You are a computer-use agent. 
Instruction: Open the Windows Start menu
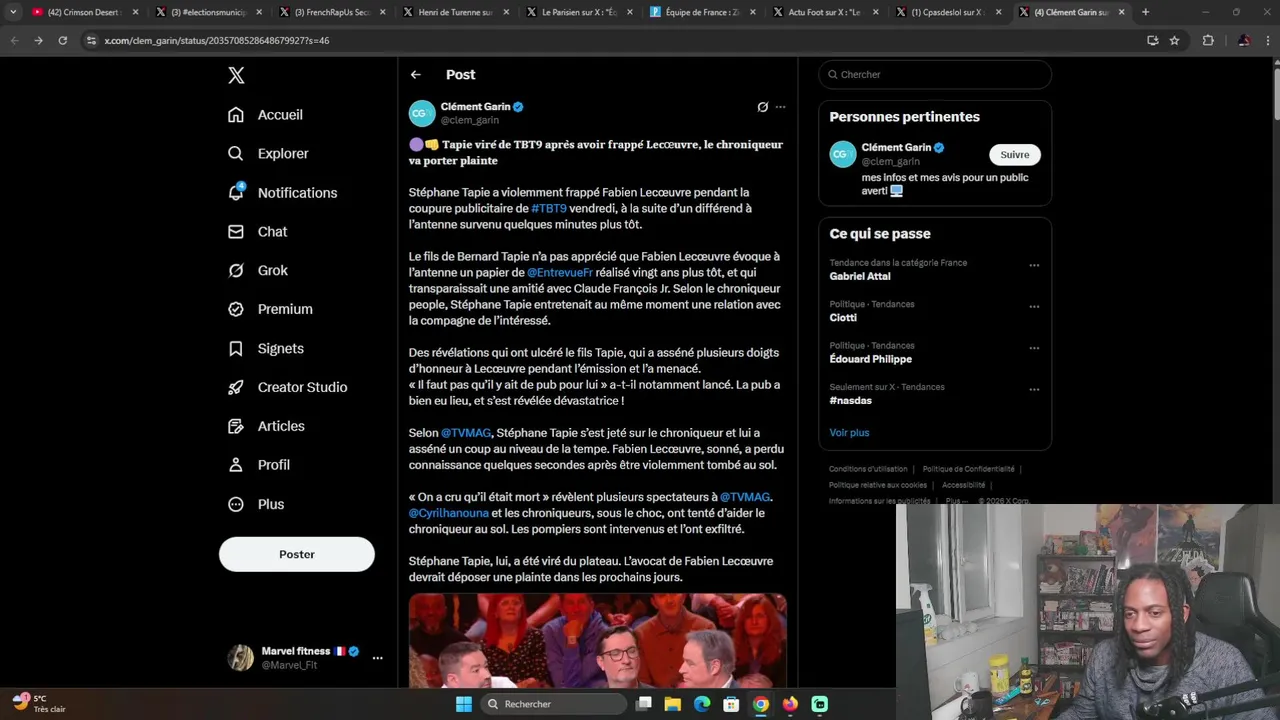(x=464, y=704)
